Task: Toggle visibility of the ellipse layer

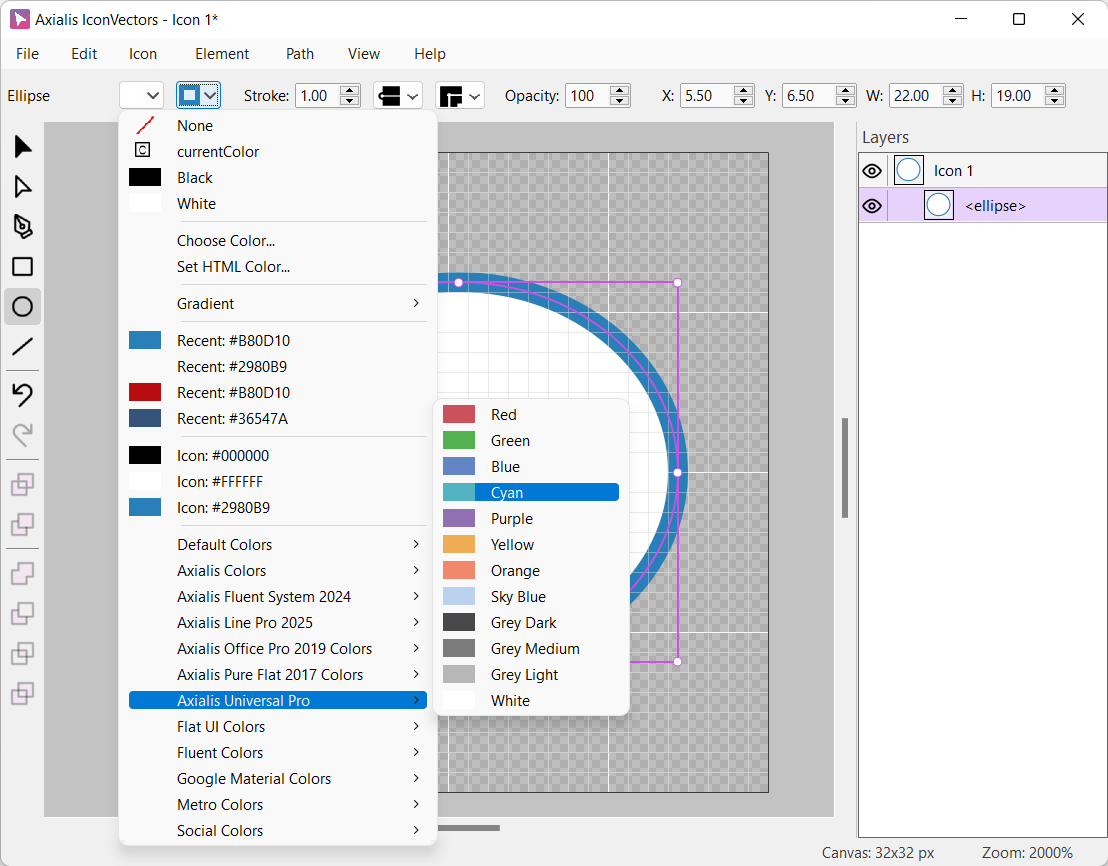Action: pyautogui.click(x=872, y=206)
